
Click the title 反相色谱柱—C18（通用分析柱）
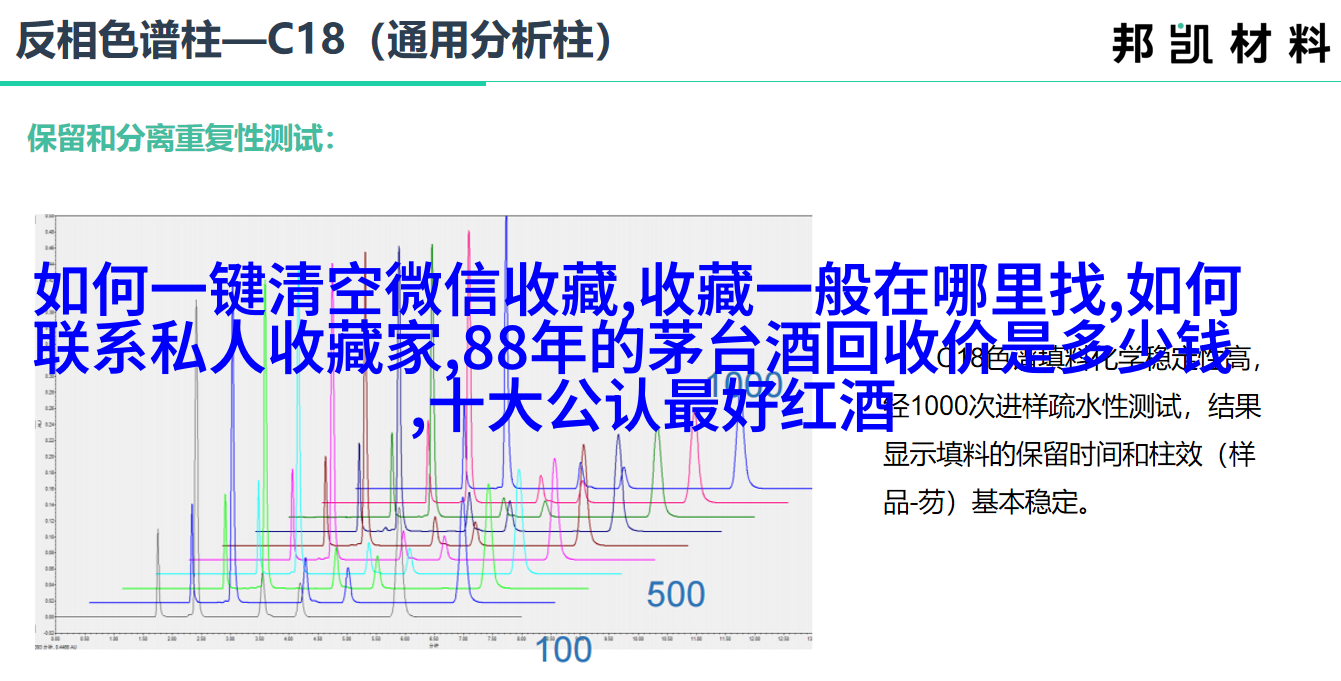click(x=316, y=41)
